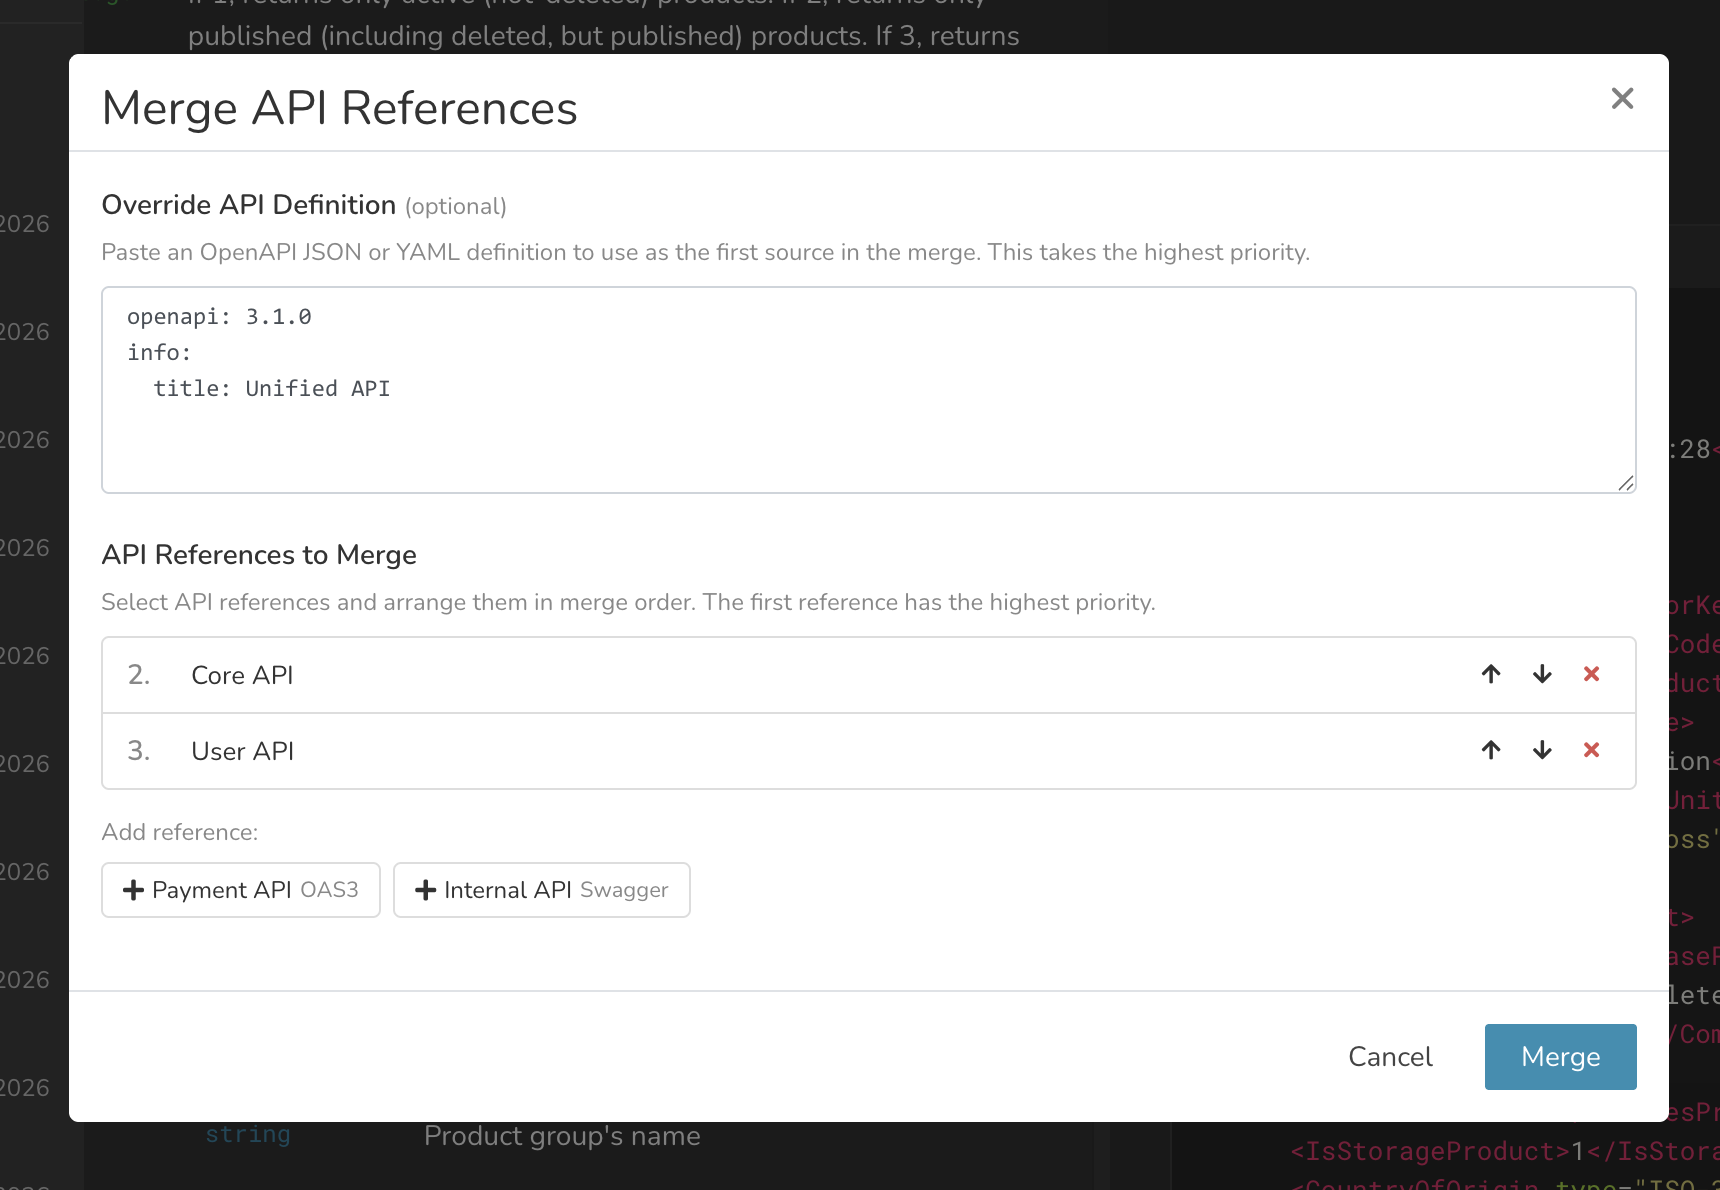Viewport: 1720px width, 1190px height.
Task: Click the Merge API References heading
Action: coord(340,108)
